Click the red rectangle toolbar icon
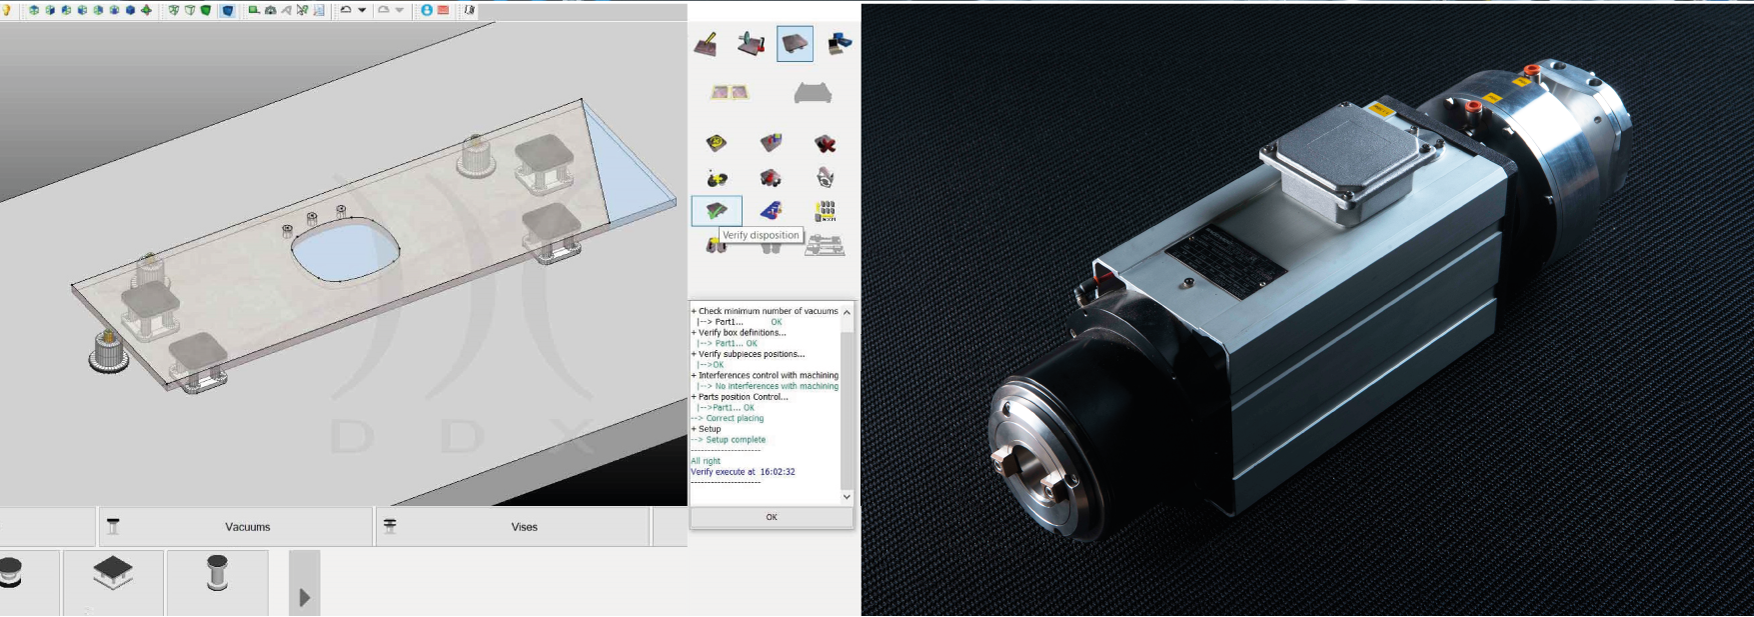 [443, 10]
